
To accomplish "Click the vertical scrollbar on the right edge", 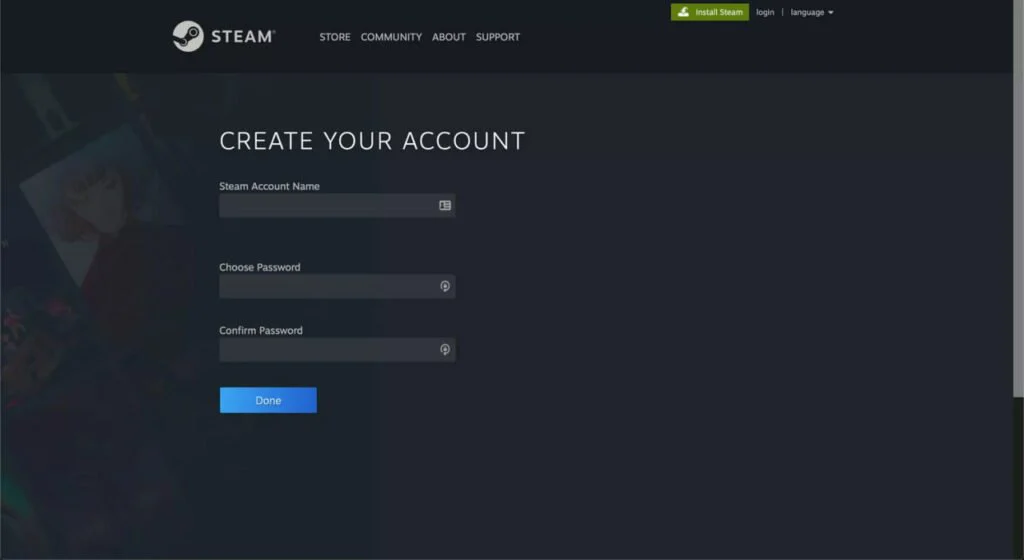I will tap(1018, 200).
